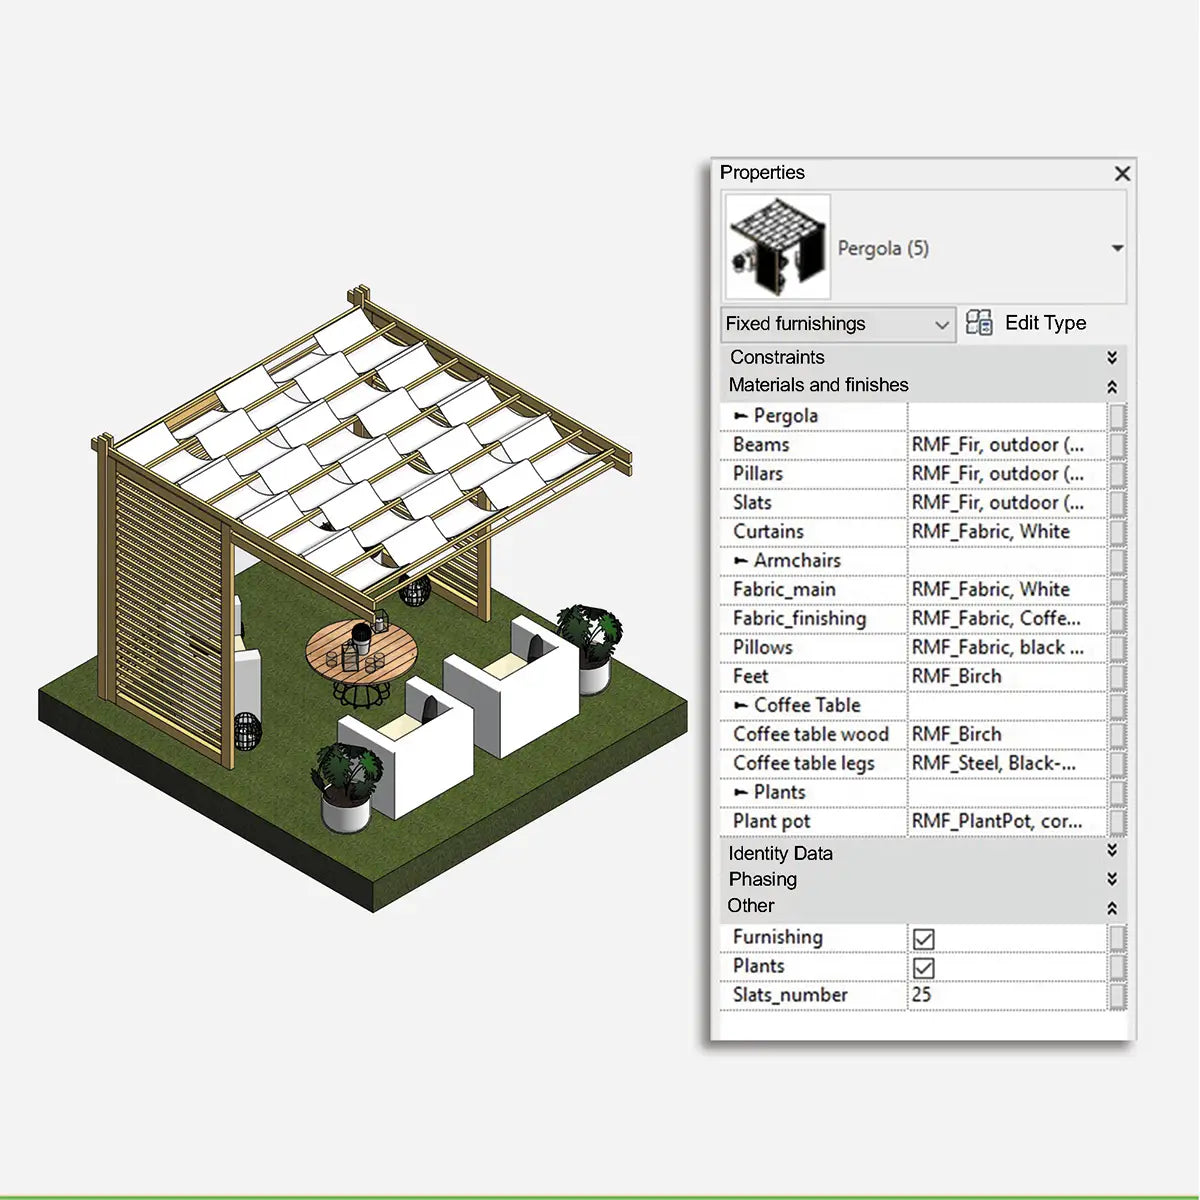Select the Beams material value field
This screenshot has width=1200, height=1200.
(x=1005, y=445)
